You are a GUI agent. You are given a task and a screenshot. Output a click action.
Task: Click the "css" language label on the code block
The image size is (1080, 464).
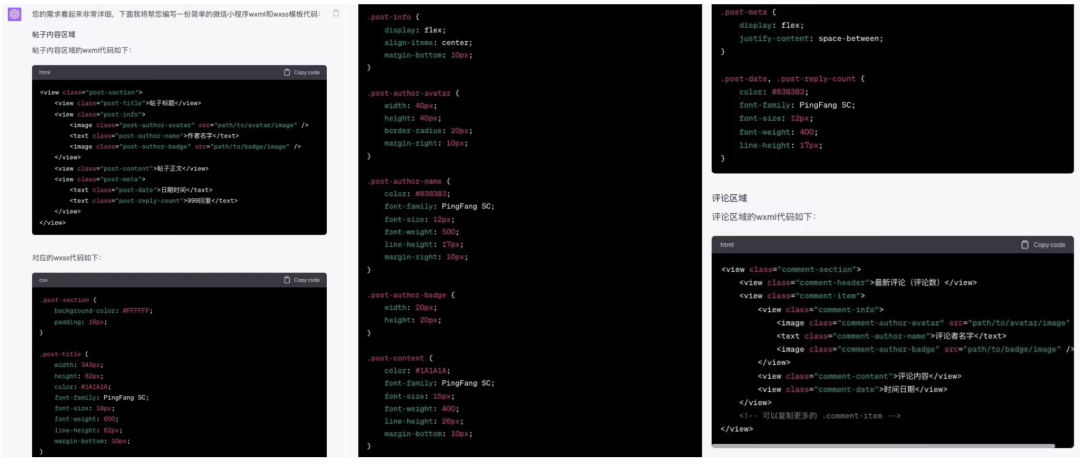[x=43, y=280]
